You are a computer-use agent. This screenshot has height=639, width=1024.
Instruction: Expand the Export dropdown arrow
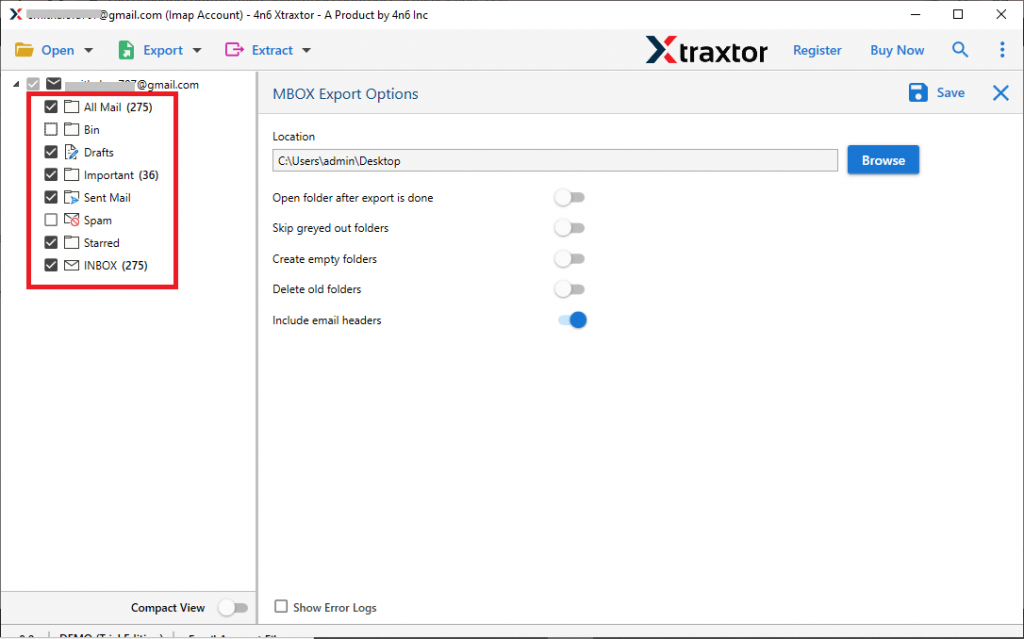[x=195, y=49]
